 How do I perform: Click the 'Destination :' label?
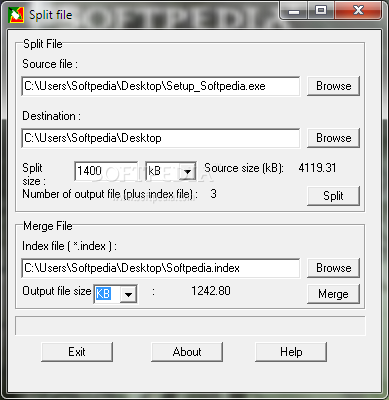[x=51, y=116]
